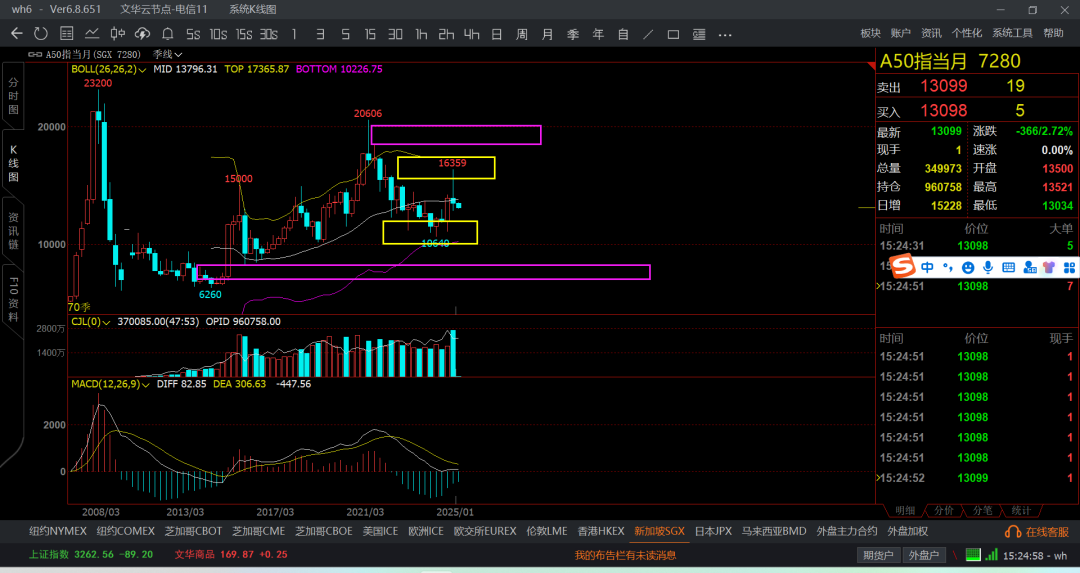Open the 资讯 menu

pyautogui.click(x=931, y=33)
